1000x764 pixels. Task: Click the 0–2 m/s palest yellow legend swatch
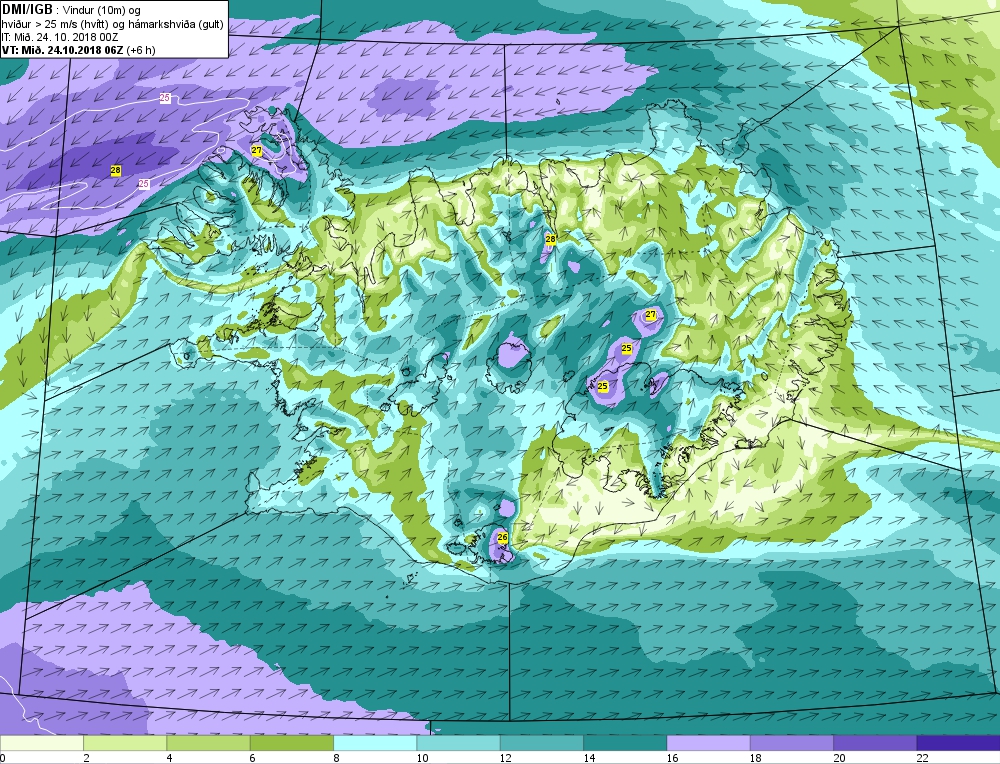[41, 743]
